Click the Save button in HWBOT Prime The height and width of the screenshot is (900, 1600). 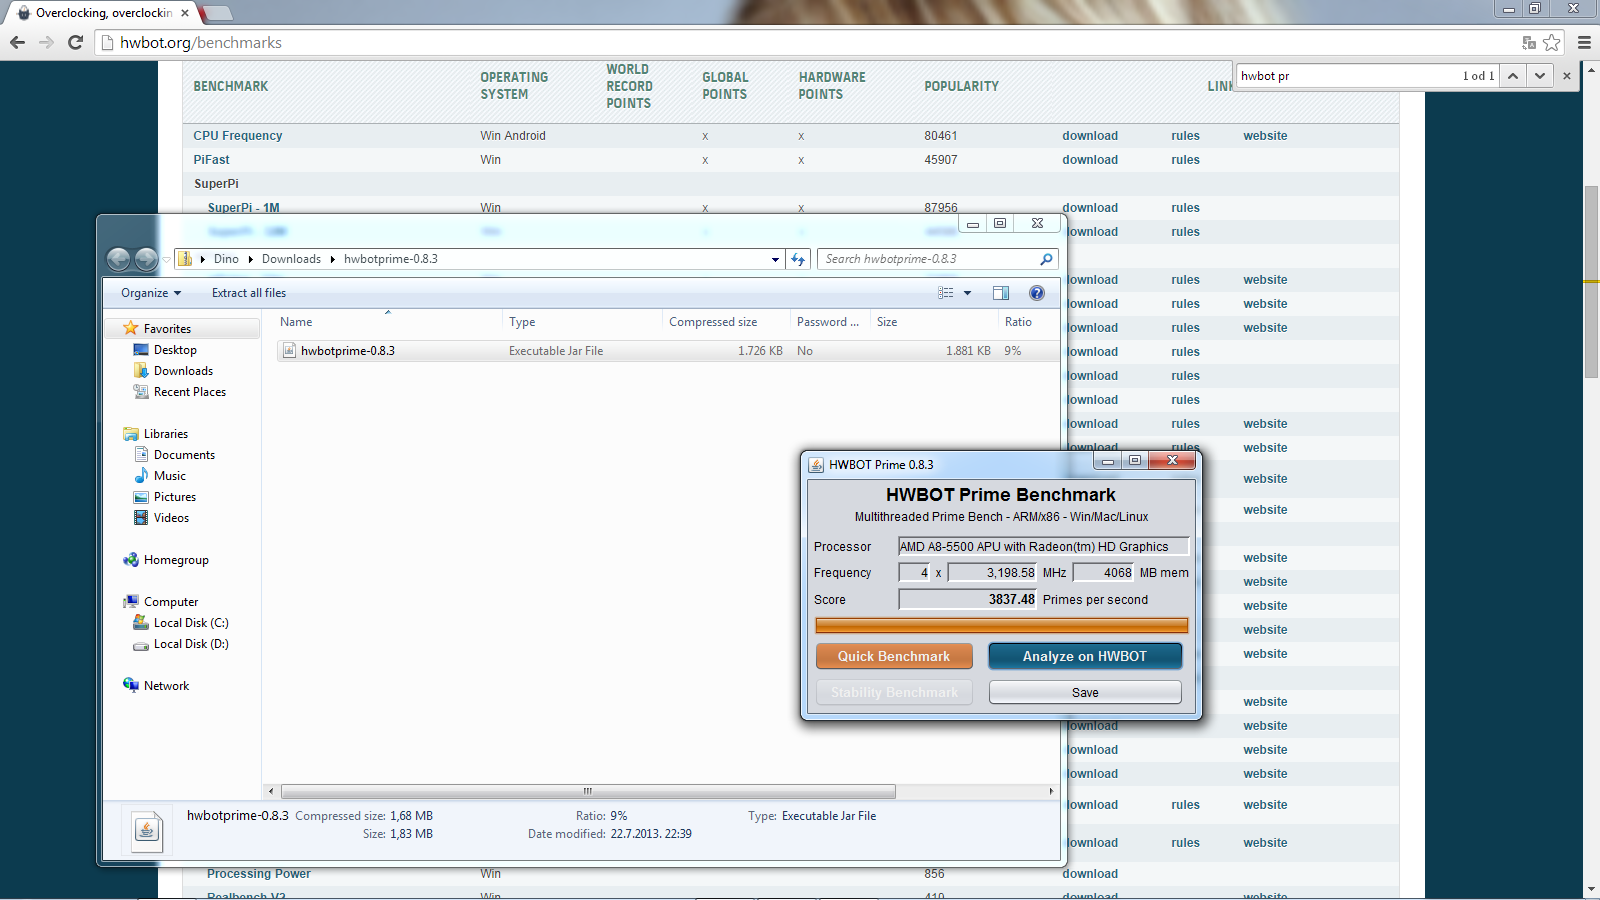[1085, 692]
